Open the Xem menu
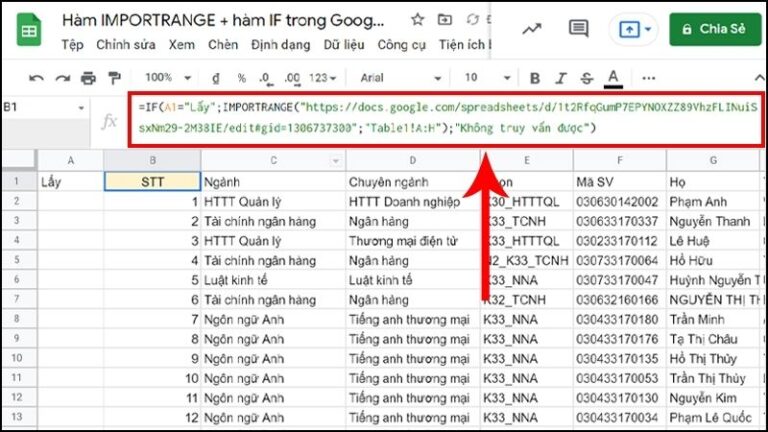 coord(182,45)
